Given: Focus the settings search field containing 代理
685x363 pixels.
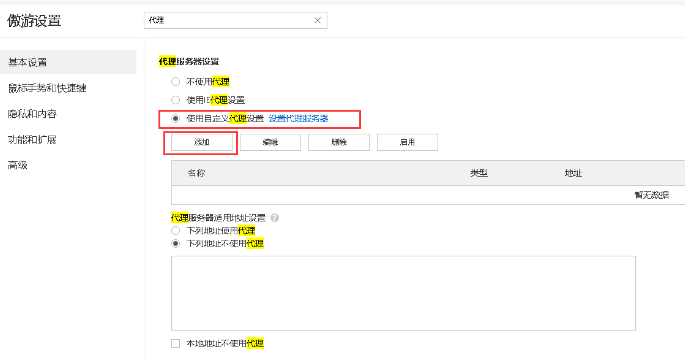Looking at the screenshot, I should click(235, 20).
